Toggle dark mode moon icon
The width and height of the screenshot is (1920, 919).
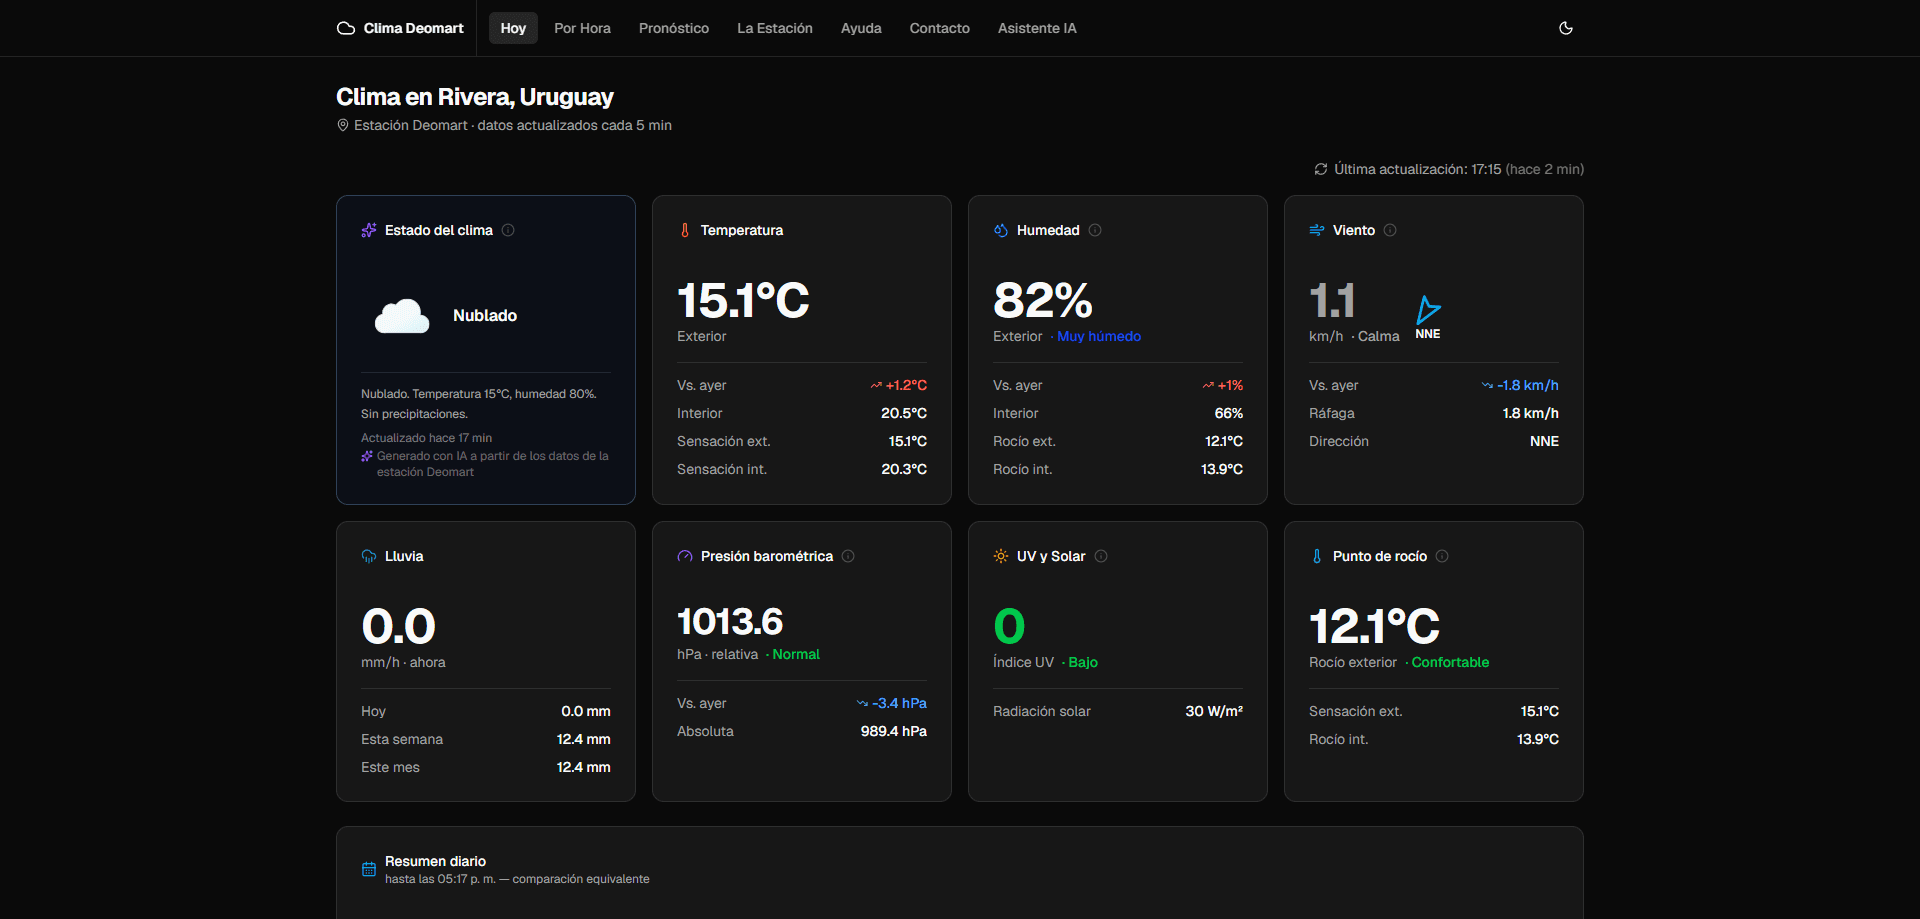(1566, 28)
